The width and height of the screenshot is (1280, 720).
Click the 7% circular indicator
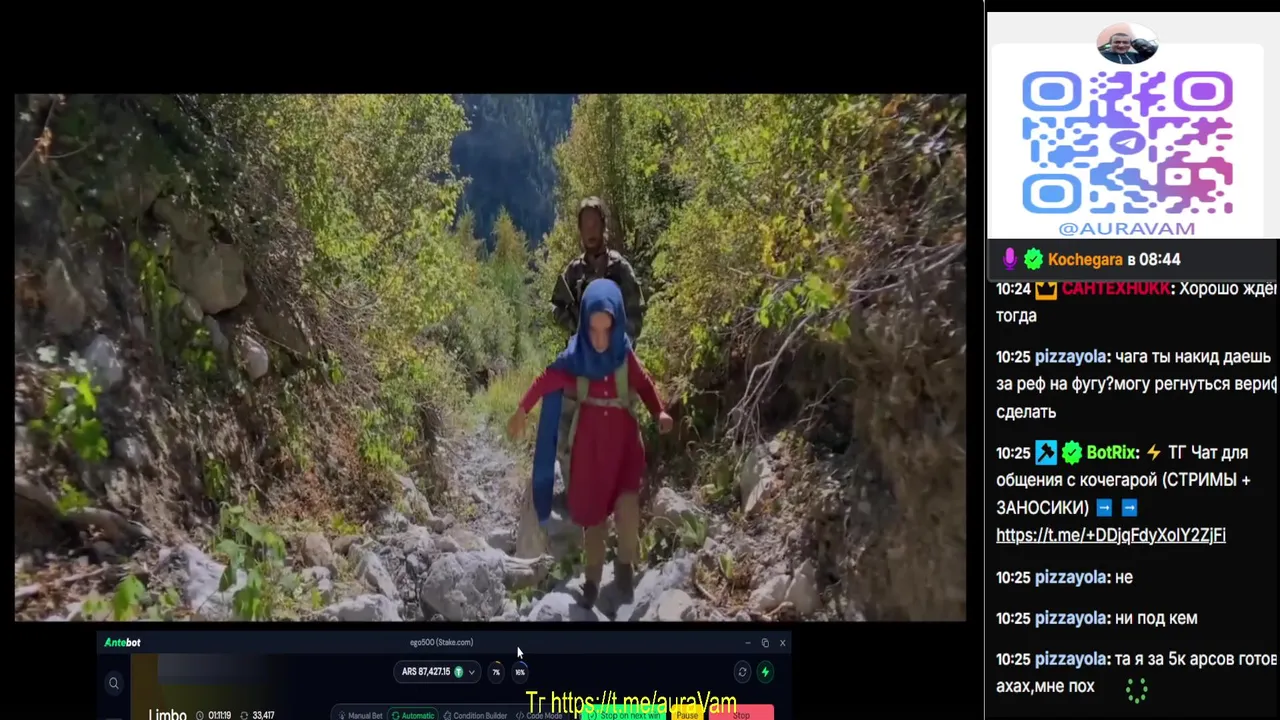click(x=496, y=672)
